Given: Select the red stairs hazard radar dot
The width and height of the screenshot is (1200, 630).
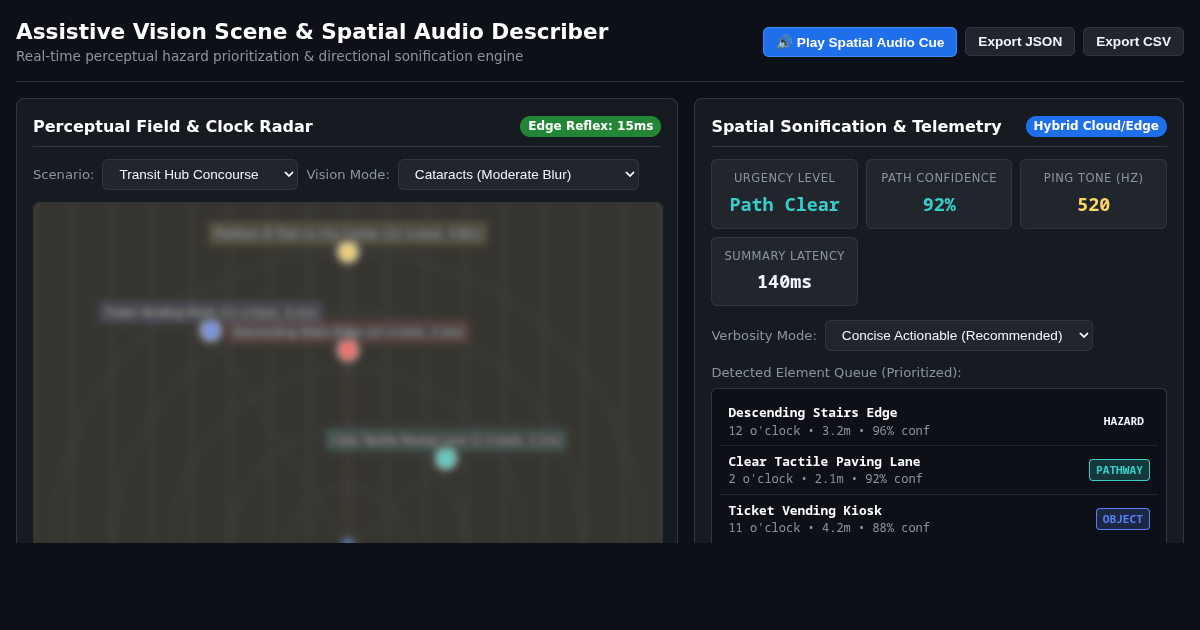Looking at the screenshot, I should [348, 350].
